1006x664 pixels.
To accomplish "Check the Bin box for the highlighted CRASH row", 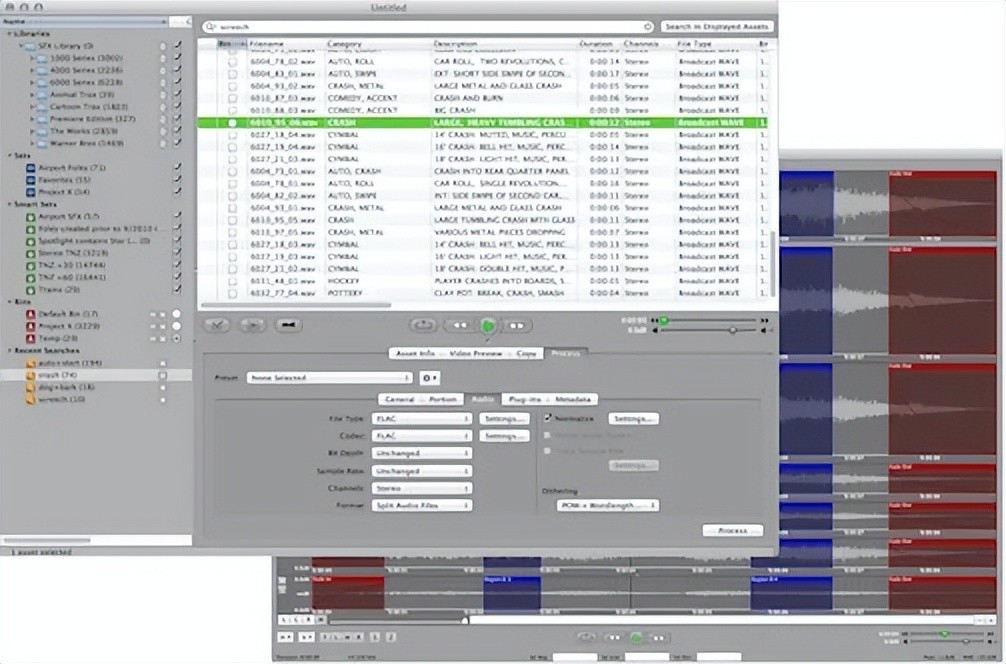I will (x=232, y=123).
